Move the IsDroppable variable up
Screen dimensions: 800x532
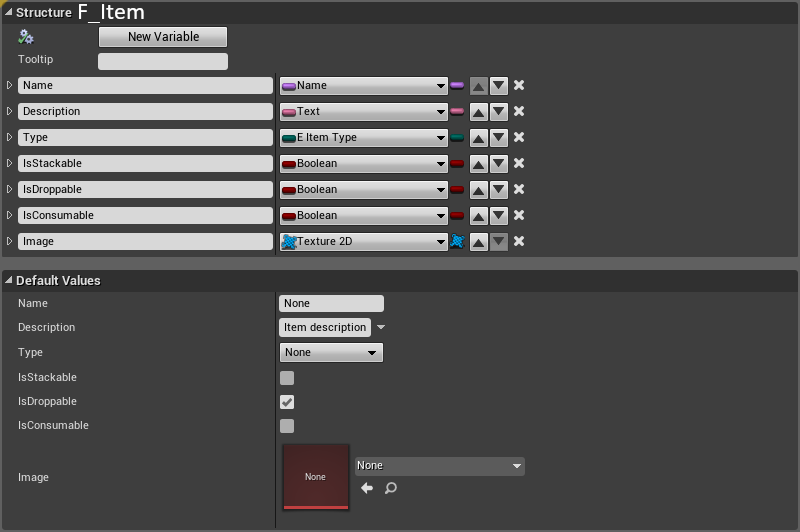click(x=479, y=190)
